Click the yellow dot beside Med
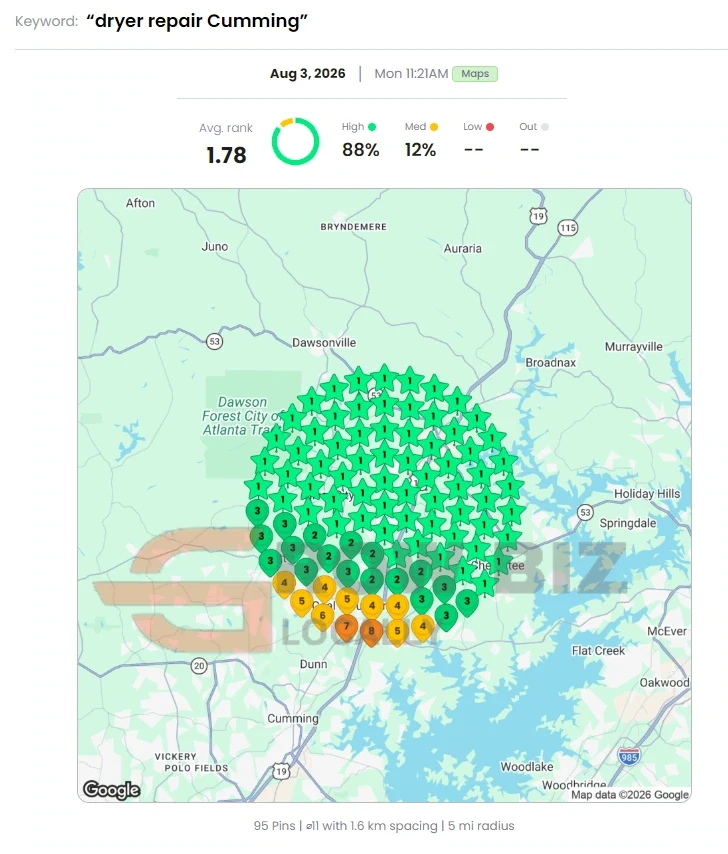 click(434, 127)
